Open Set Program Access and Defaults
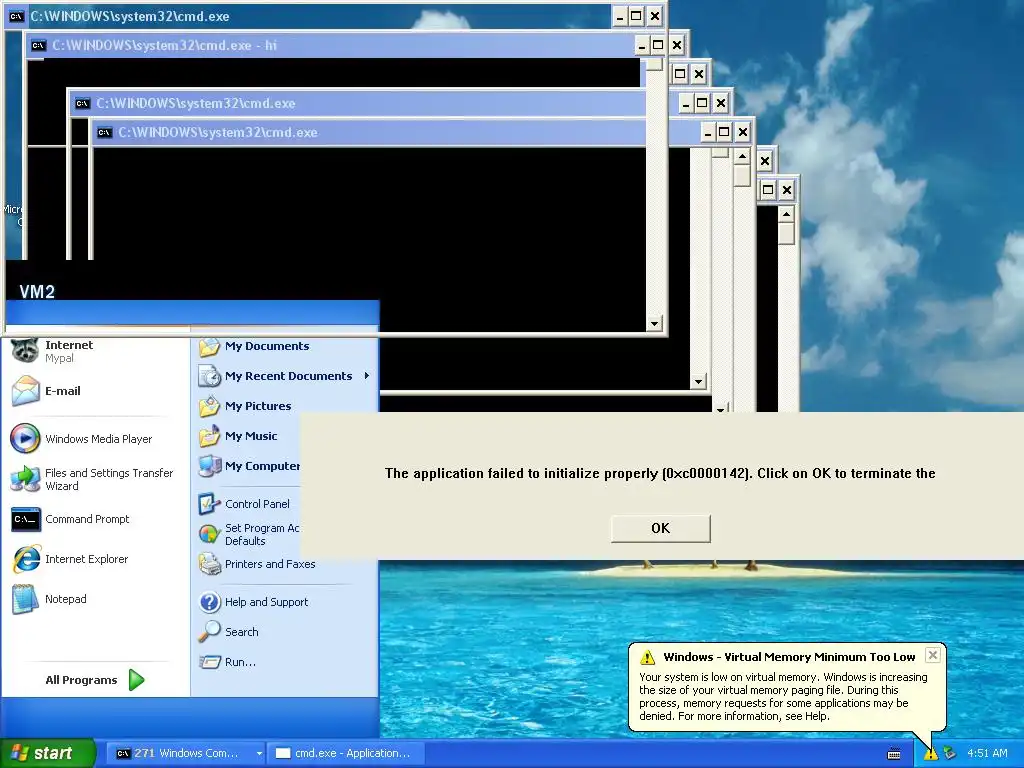The height and width of the screenshot is (768, 1024). pyautogui.click(x=248, y=534)
